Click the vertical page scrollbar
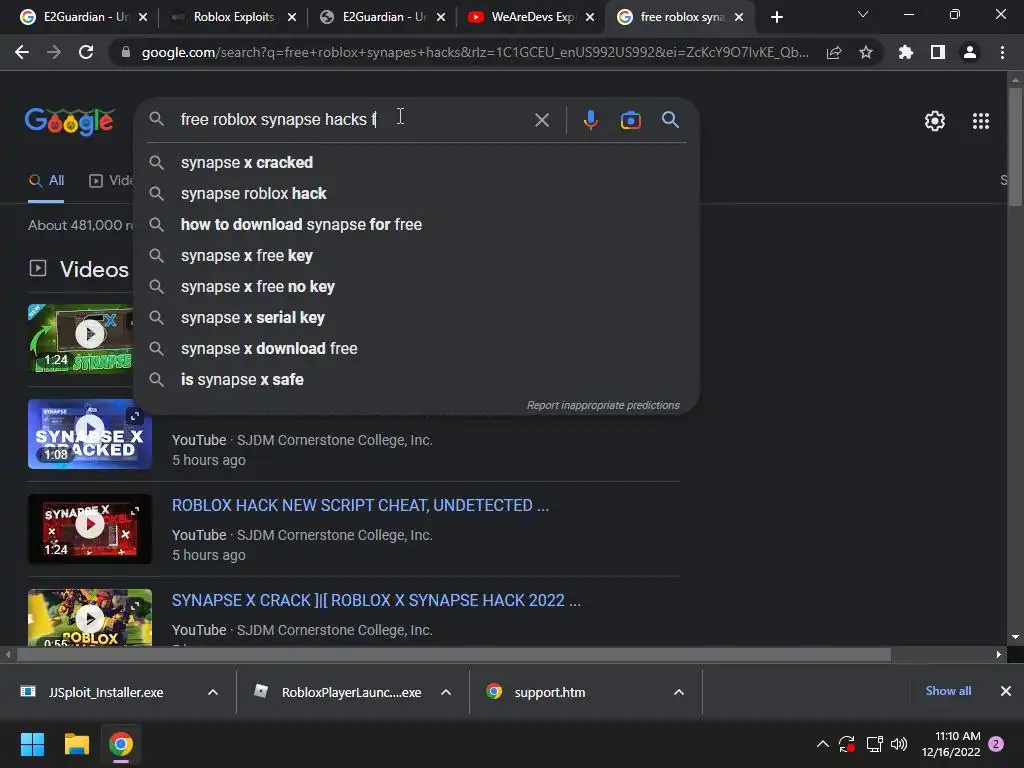The height and width of the screenshot is (768, 1024). 1015,147
